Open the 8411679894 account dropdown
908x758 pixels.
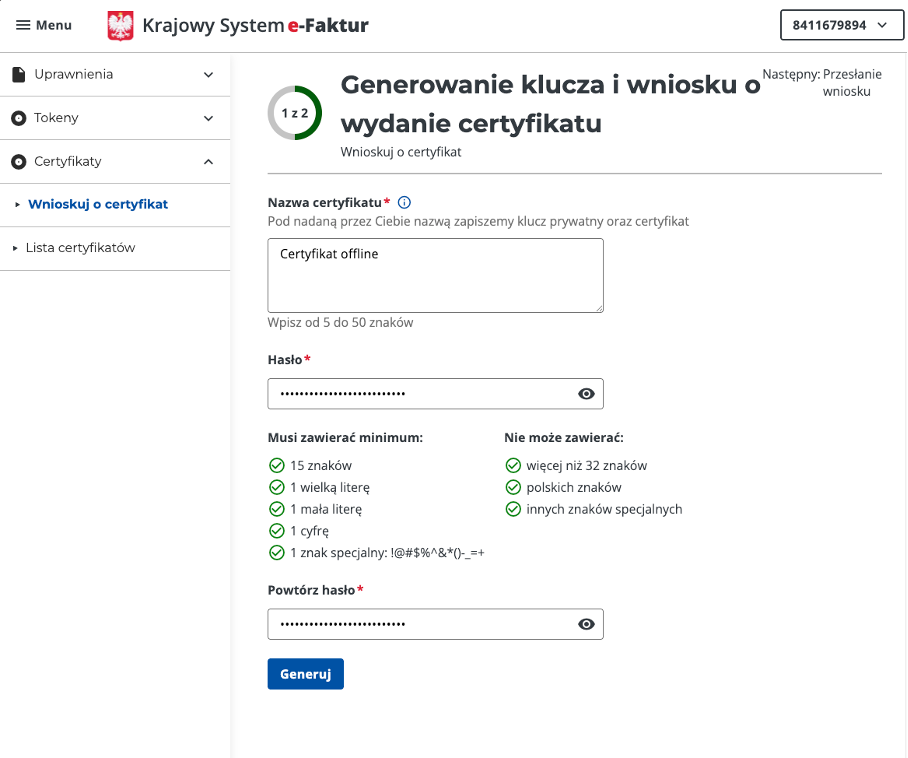840,25
